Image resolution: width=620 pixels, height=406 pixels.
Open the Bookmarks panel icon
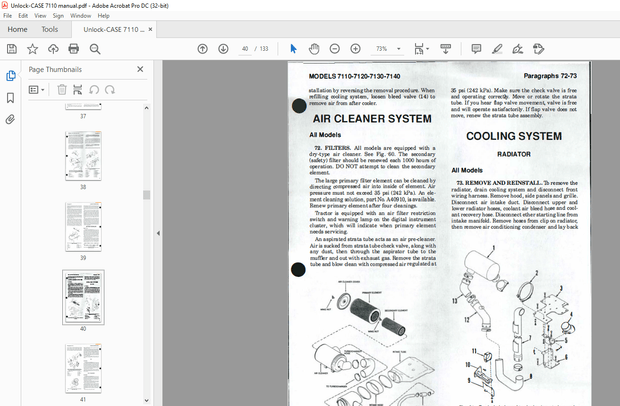pos(11,98)
